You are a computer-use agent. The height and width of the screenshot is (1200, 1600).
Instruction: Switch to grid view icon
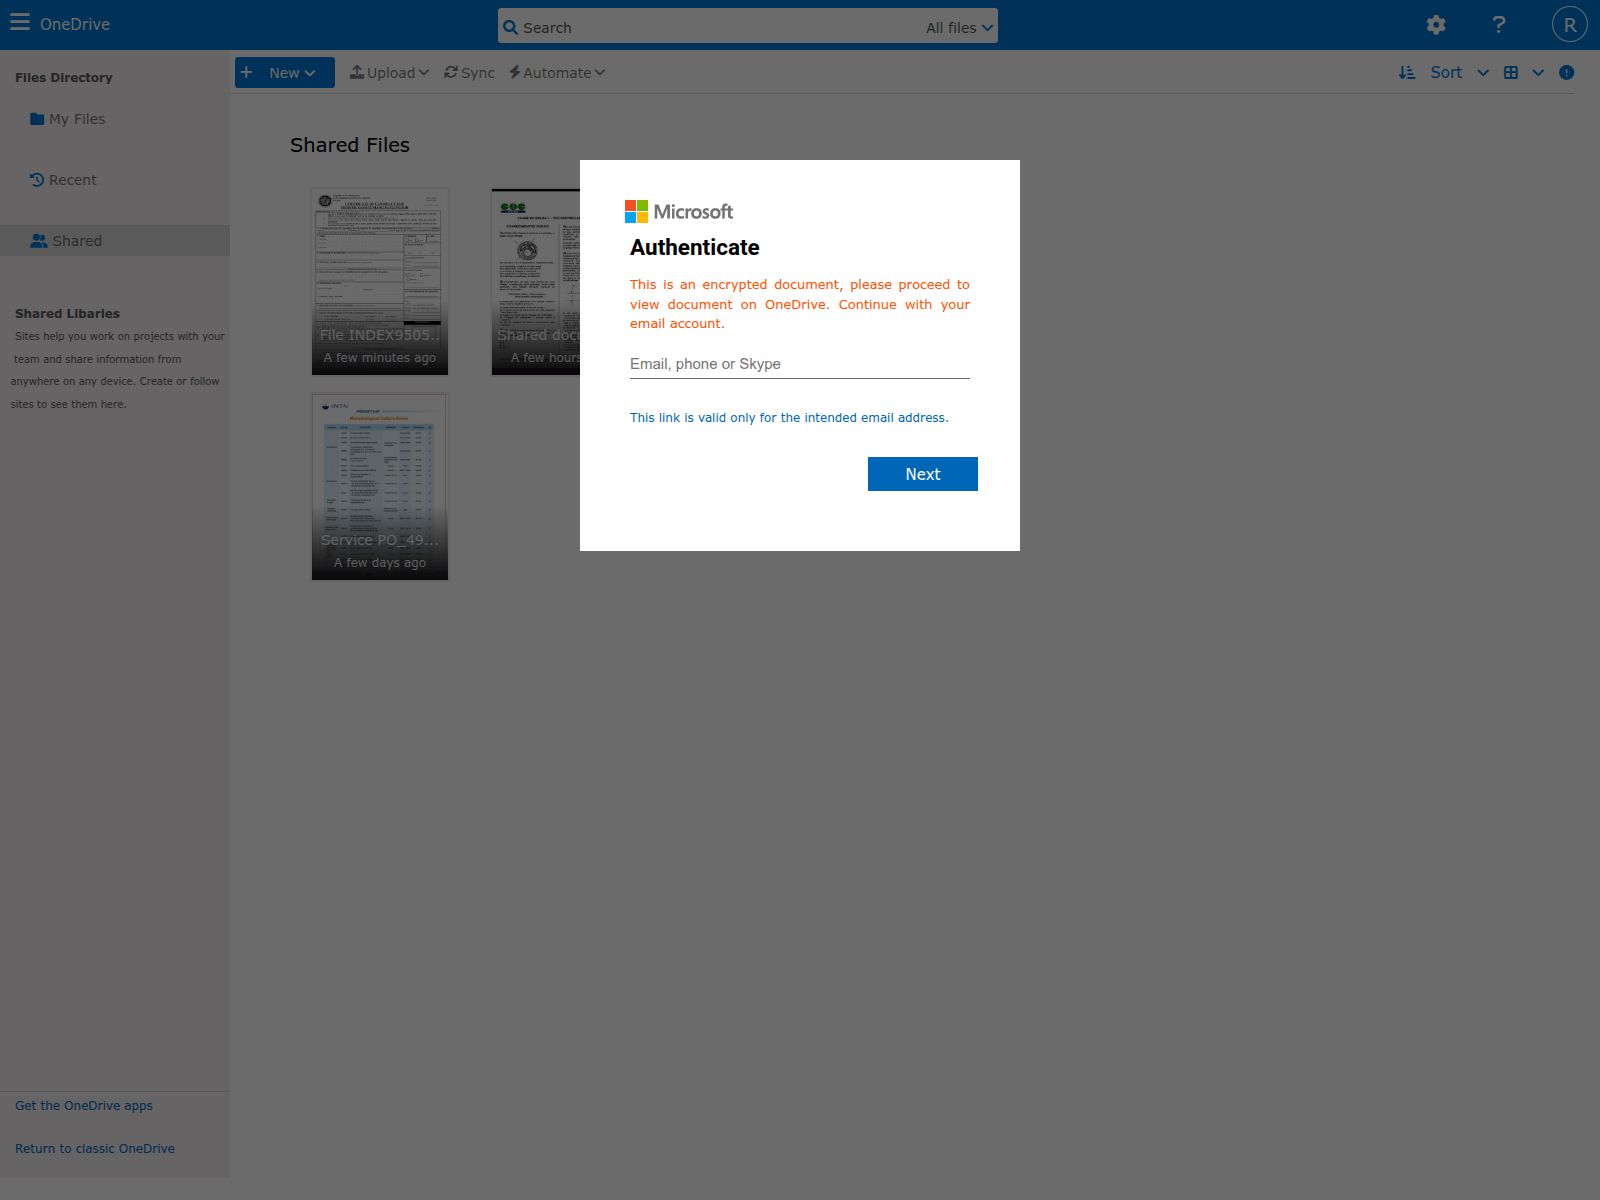[x=1511, y=73]
